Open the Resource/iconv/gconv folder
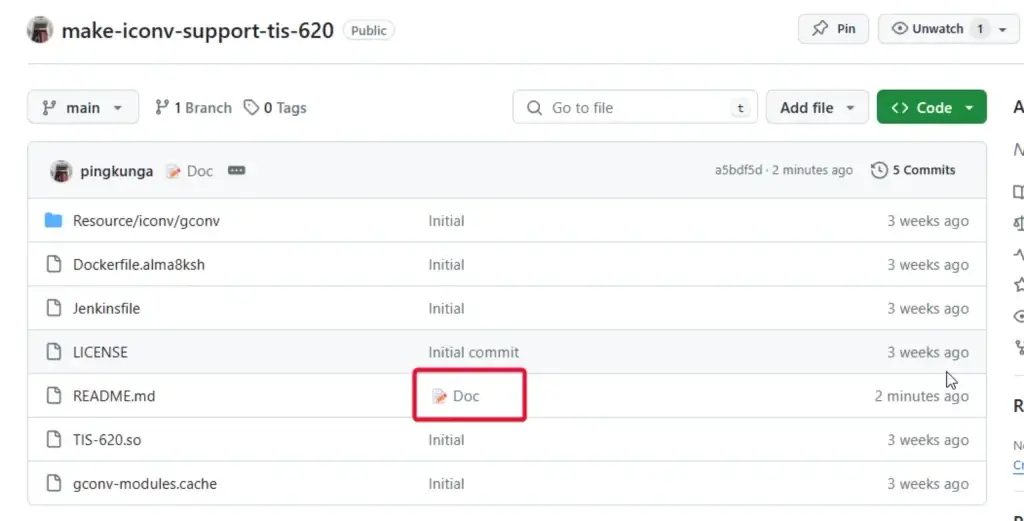 pyautogui.click(x=146, y=221)
